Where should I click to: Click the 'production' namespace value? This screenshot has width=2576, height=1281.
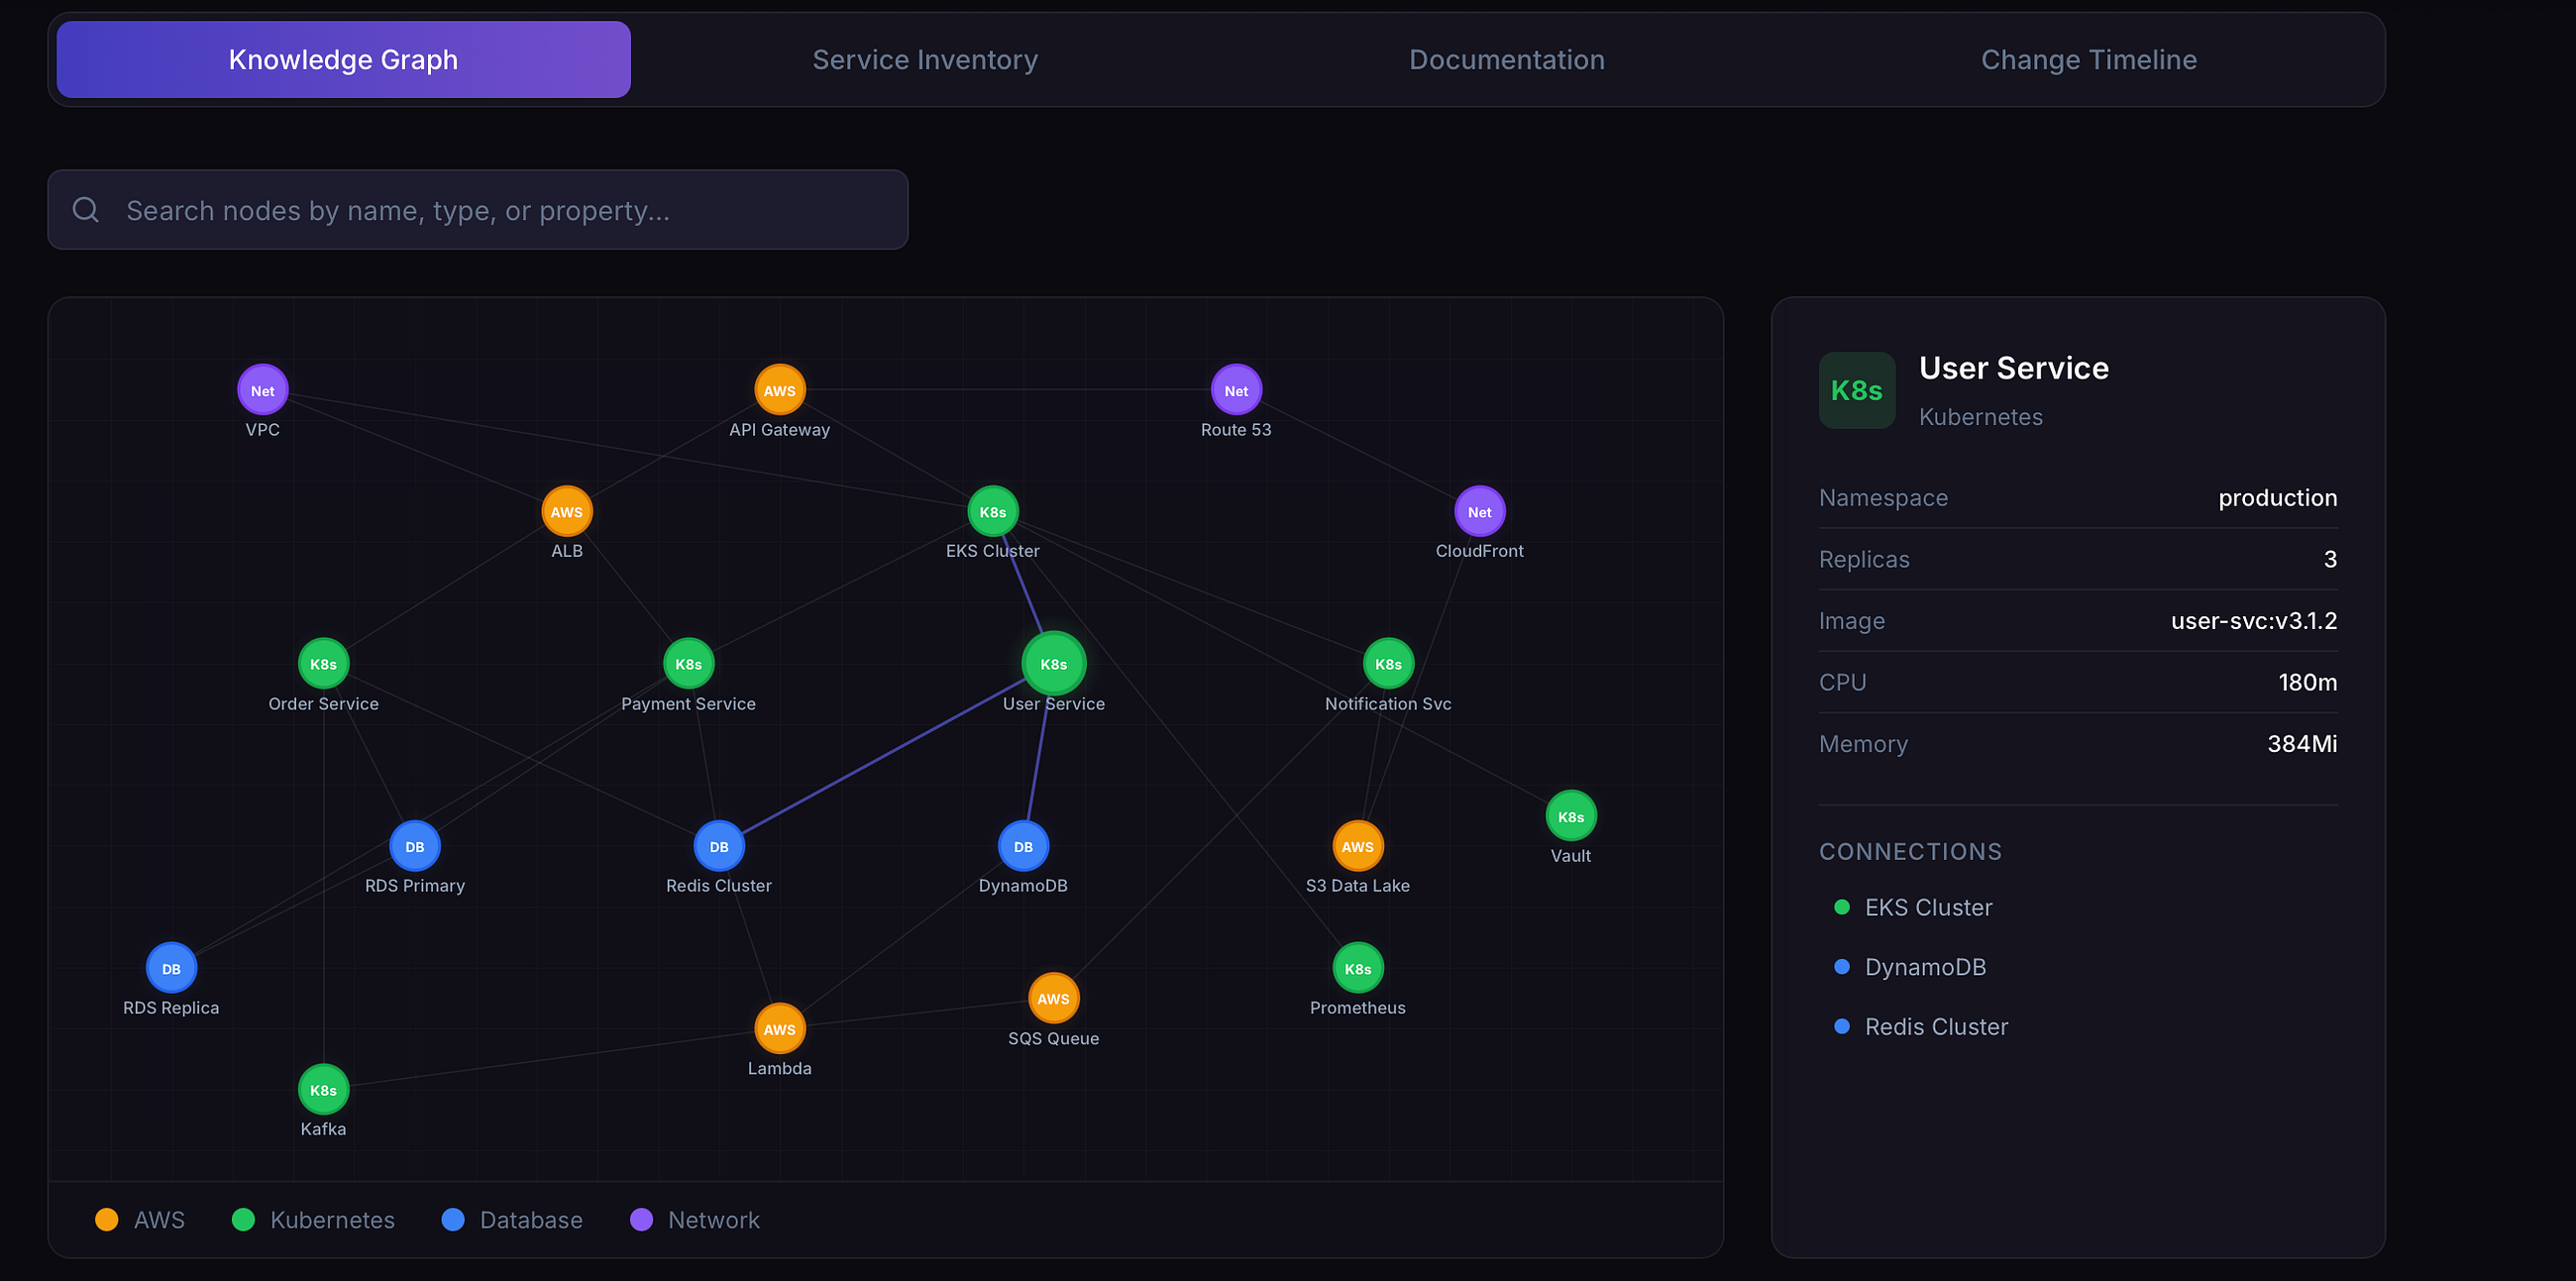[x=2277, y=498]
